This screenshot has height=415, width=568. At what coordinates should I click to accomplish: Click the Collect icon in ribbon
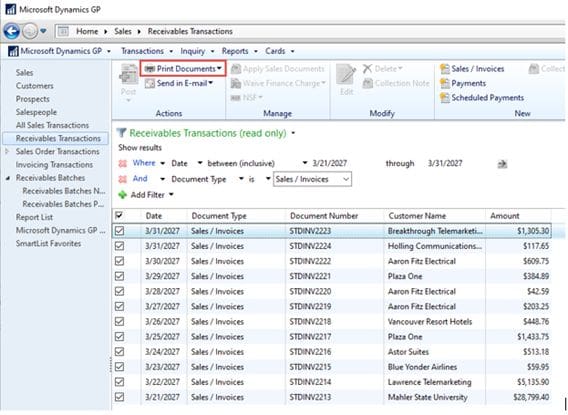coord(534,69)
